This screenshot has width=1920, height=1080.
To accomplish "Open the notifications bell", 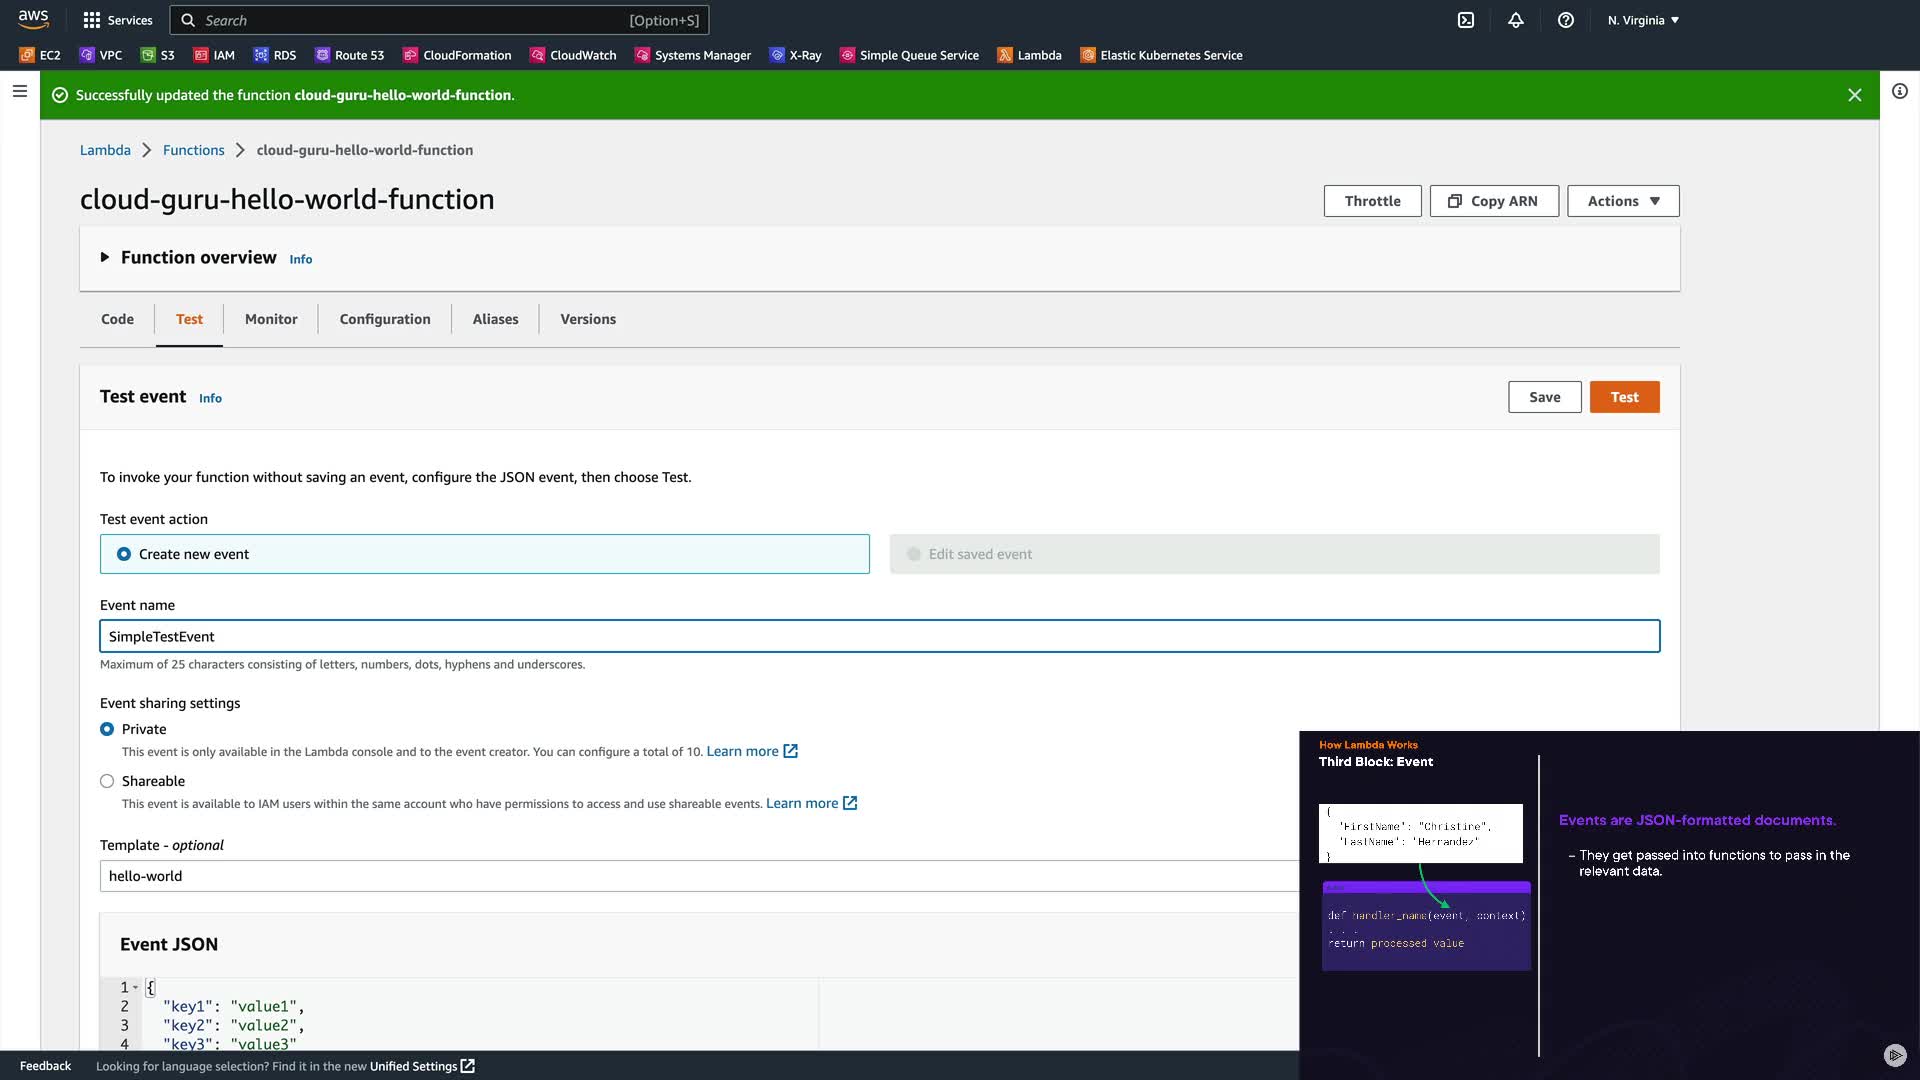I will click(x=1516, y=20).
